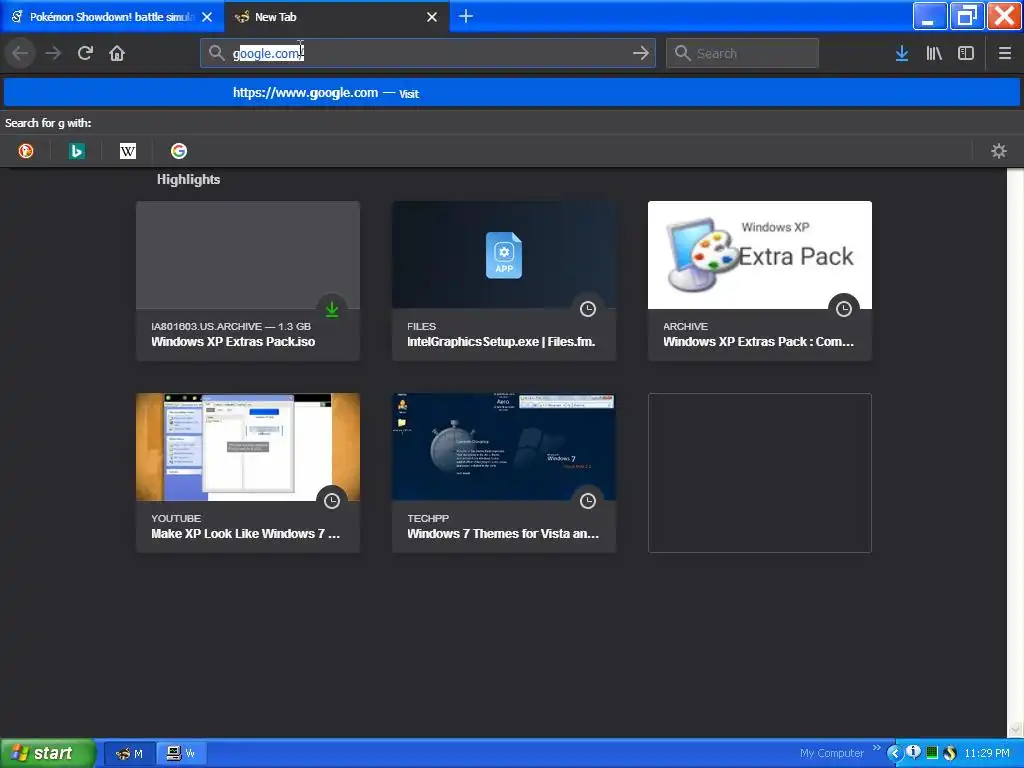Go back using the back arrow

(x=20, y=53)
